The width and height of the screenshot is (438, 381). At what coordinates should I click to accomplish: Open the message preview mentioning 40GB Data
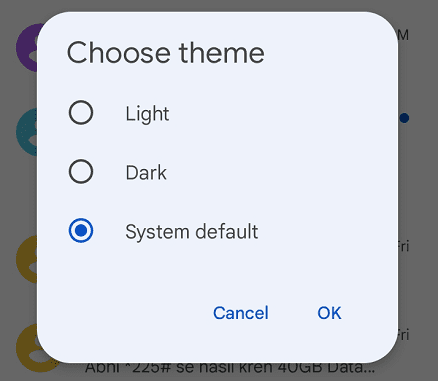[230, 368]
